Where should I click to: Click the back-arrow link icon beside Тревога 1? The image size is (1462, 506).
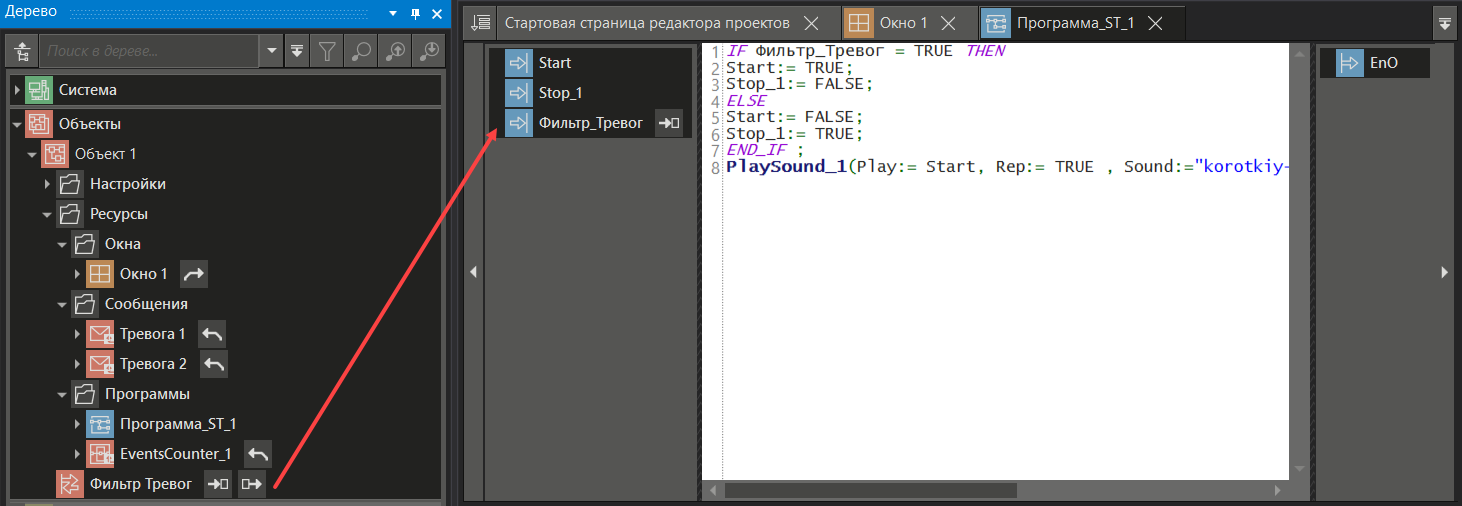(x=212, y=334)
